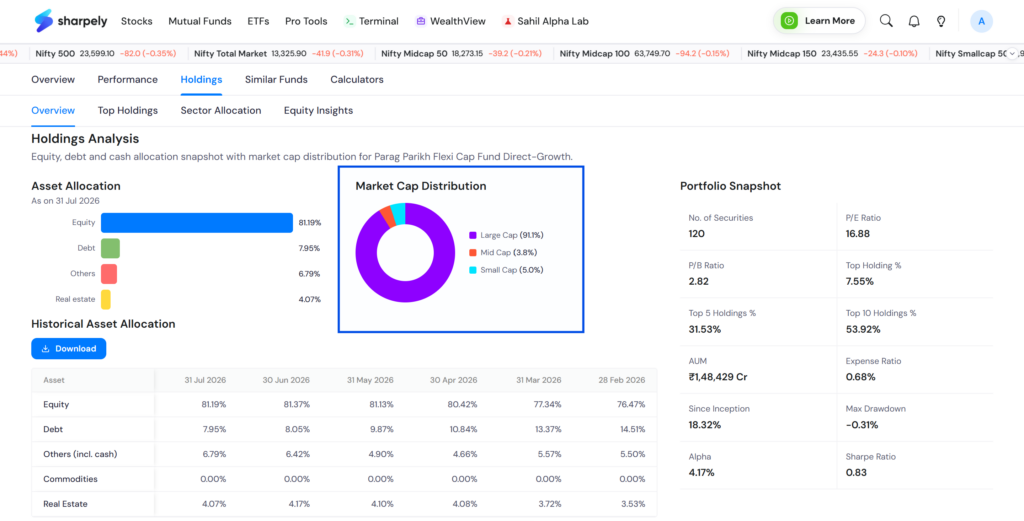Open the user avatar A icon
This screenshot has width=1024, height=521.
tap(982, 21)
